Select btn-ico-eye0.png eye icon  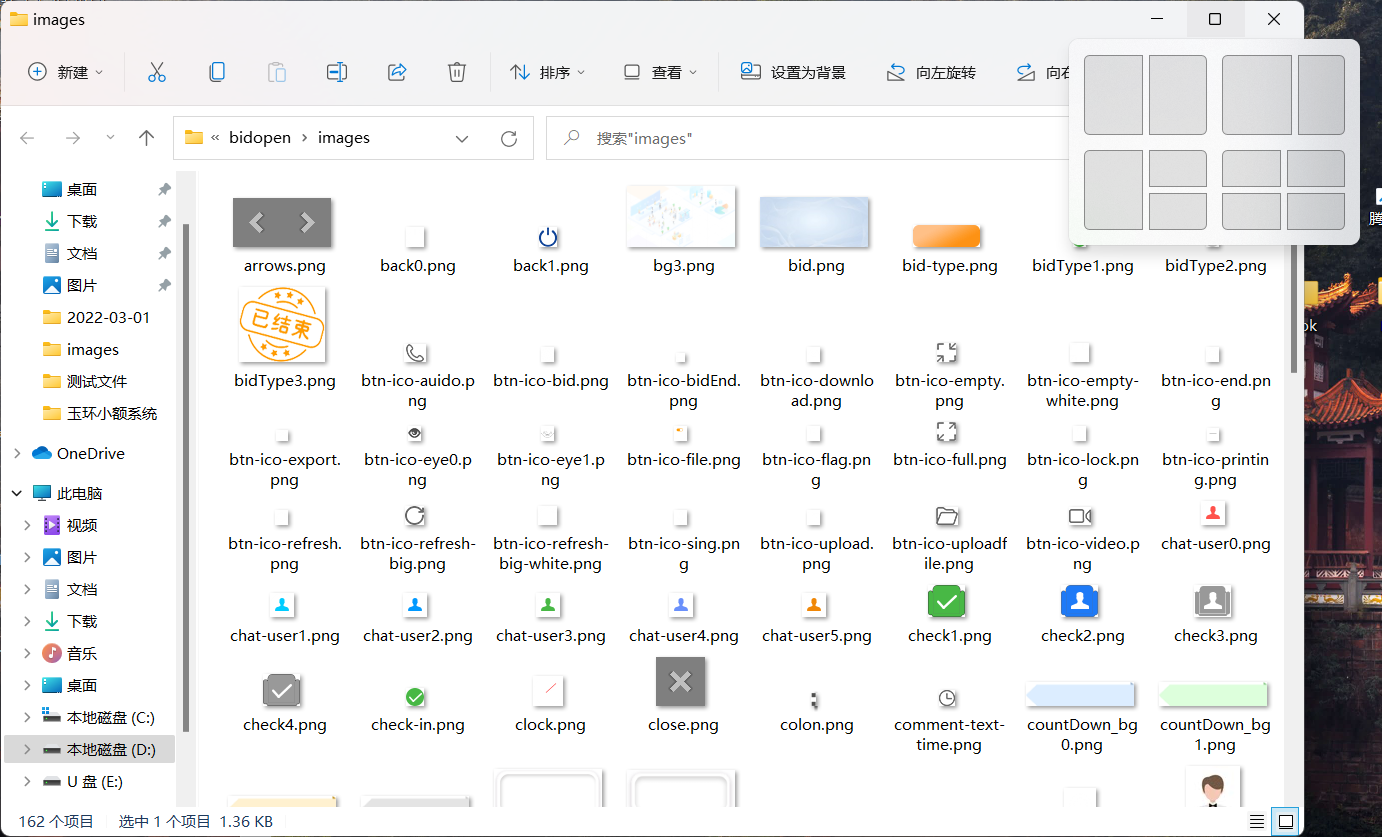tap(415, 433)
